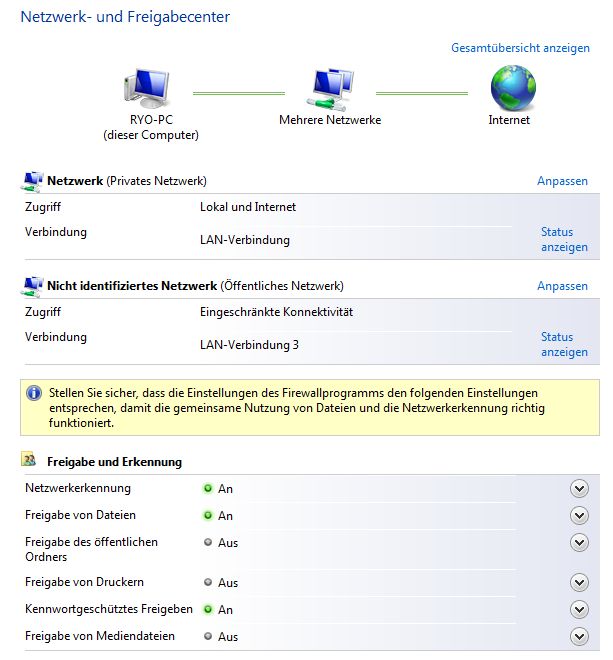Click the RYO-PC computer icon

coord(147,88)
